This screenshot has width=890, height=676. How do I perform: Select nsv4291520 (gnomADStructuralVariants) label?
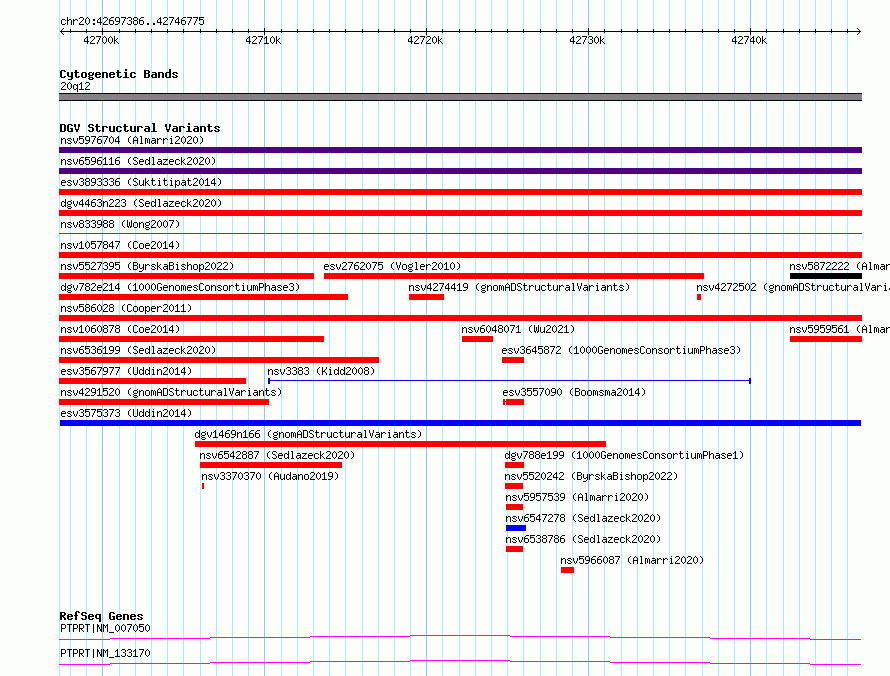(171, 392)
